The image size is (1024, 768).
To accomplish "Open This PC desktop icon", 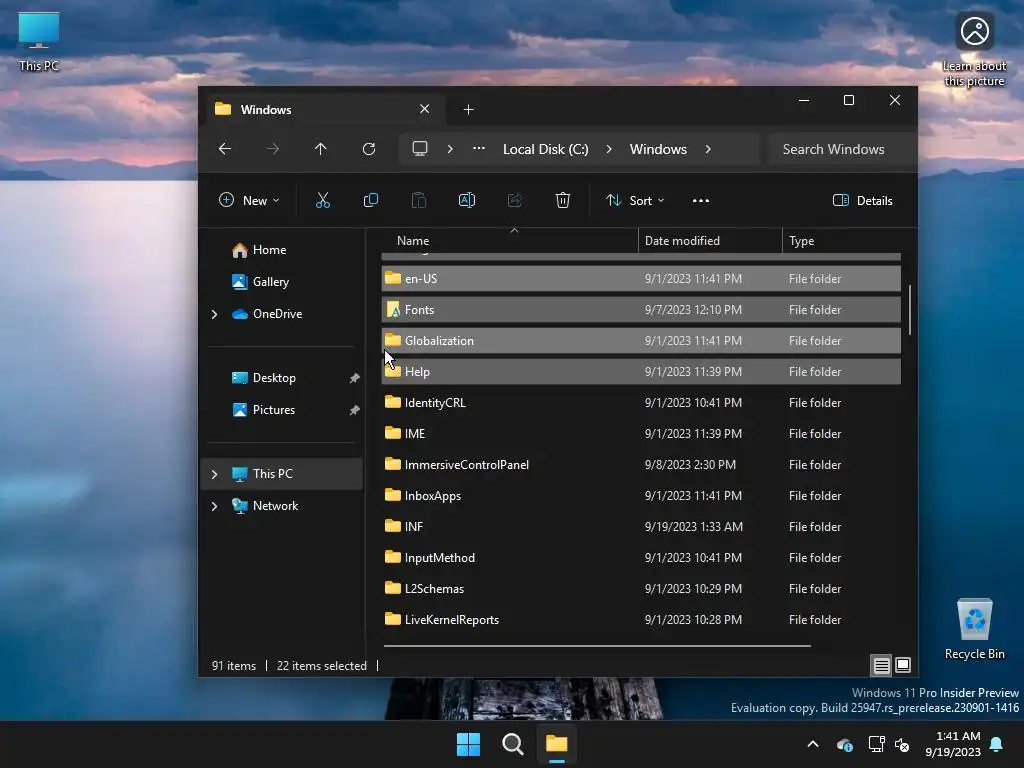I will [39, 41].
